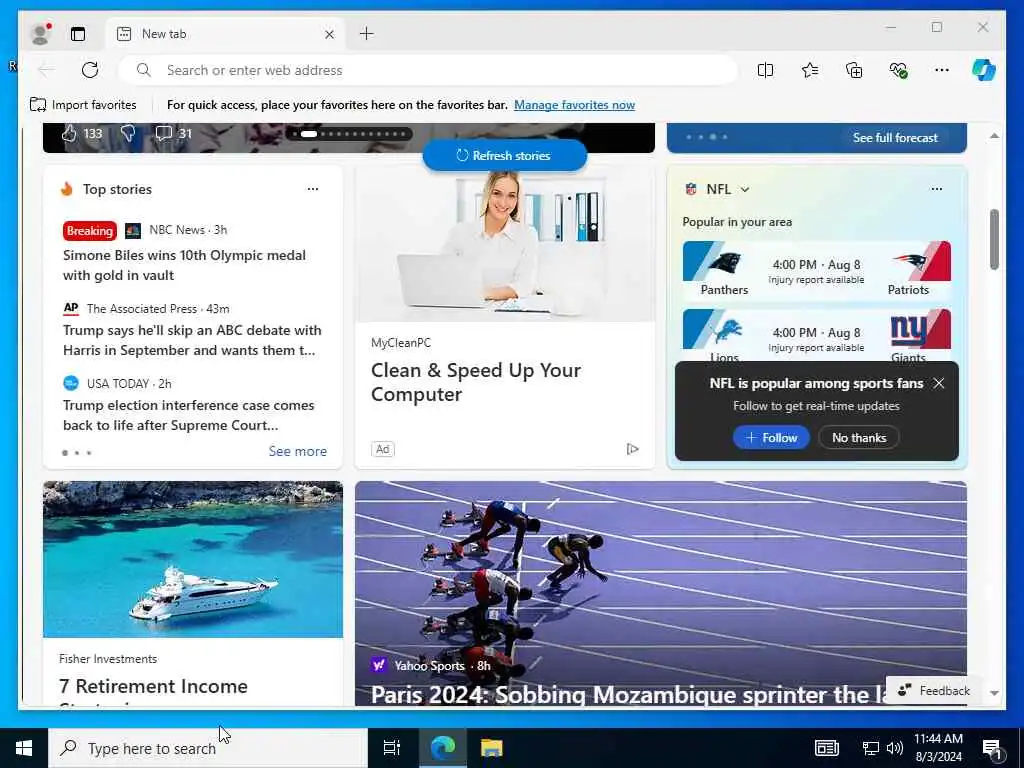
Task: Click the Refresh stories button
Action: (505, 155)
